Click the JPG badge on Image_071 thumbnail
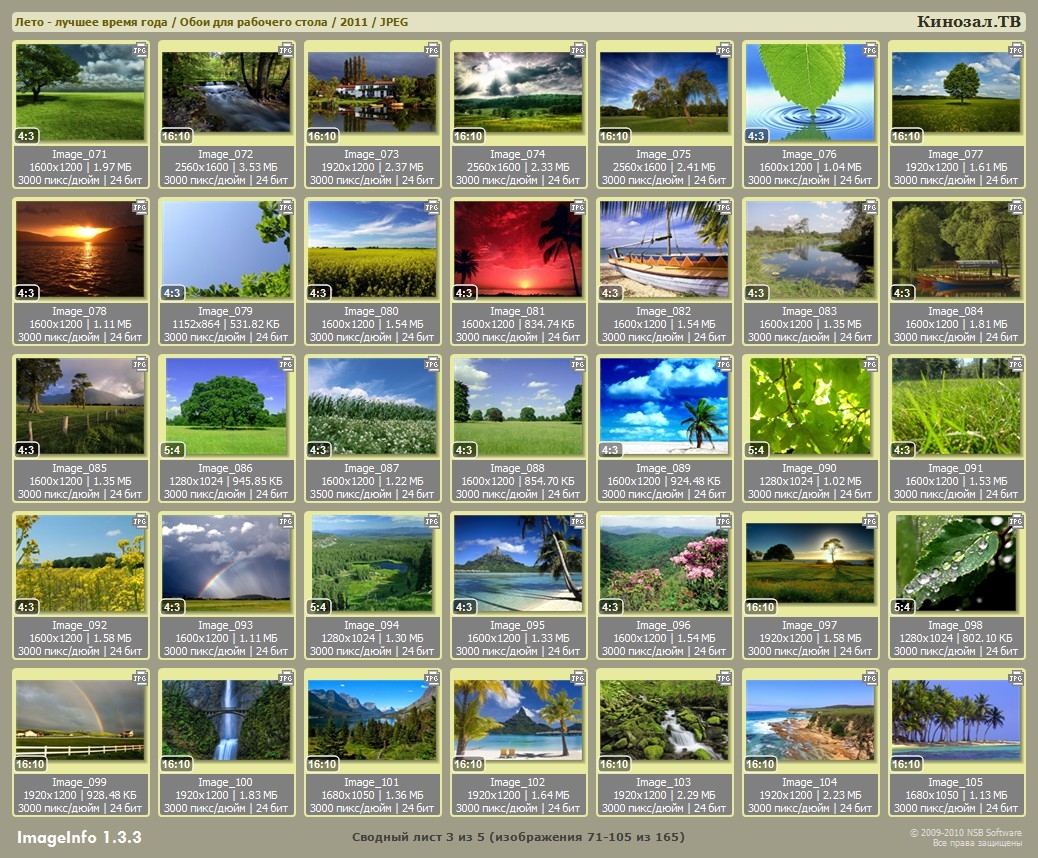This screenshot has width=1038, height=858. coord(140,50)
